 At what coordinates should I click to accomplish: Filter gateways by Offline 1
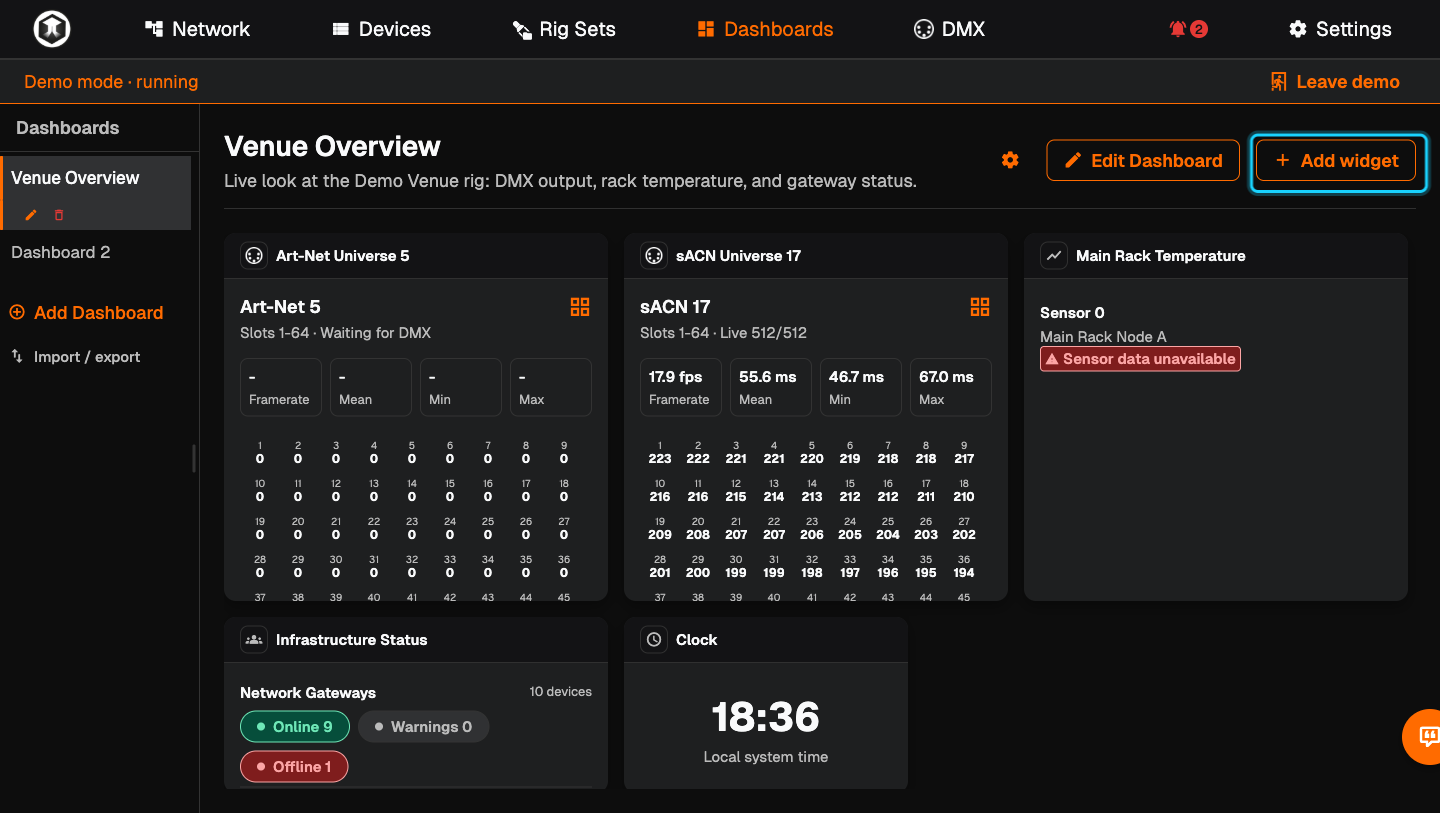(x=294, y=767)
